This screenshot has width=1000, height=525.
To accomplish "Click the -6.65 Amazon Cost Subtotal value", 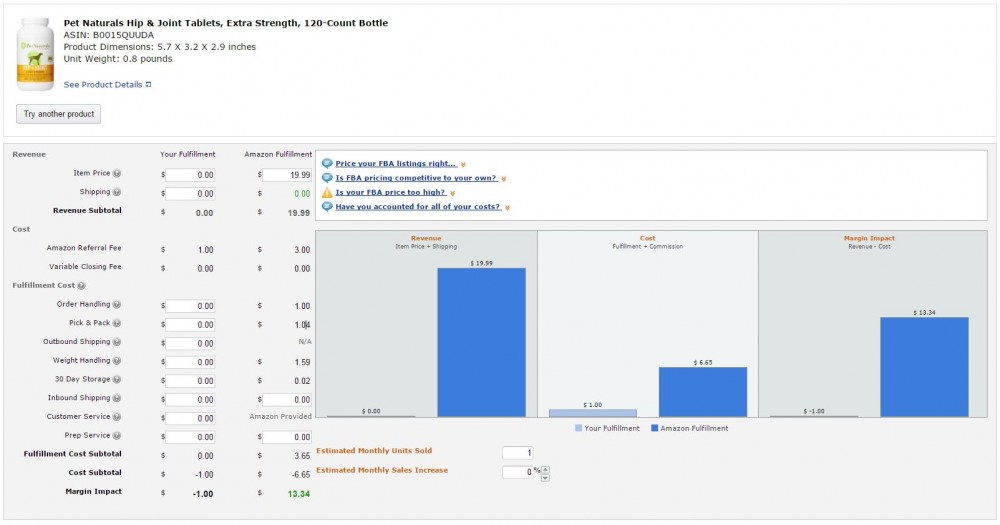I will [300, 475].
